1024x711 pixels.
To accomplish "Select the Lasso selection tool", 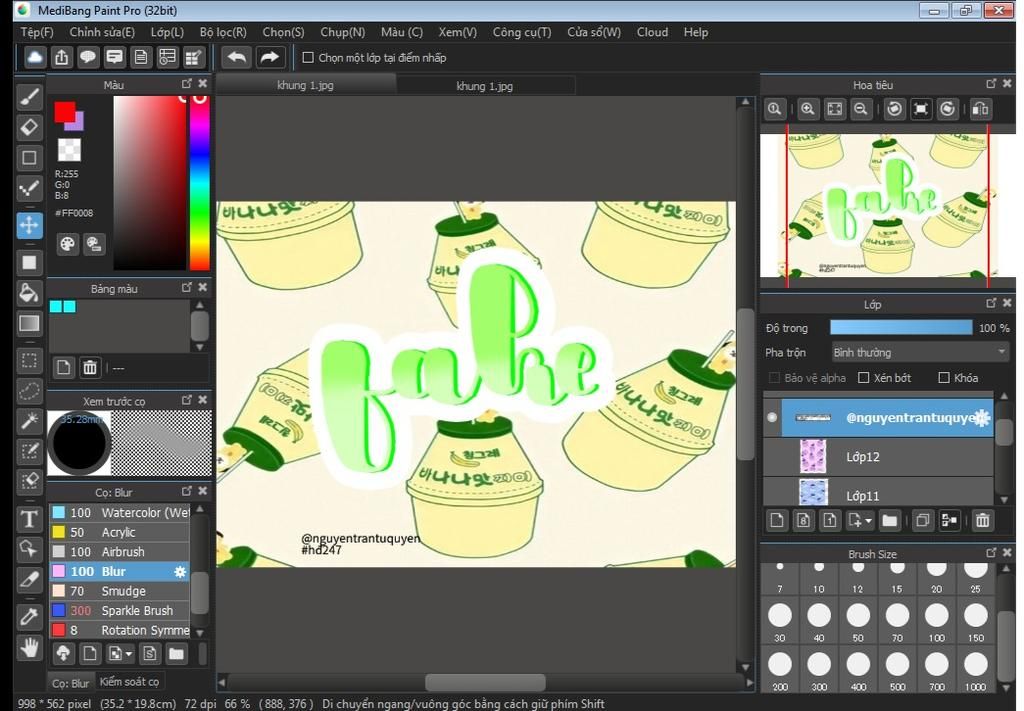I will (29, 390).
